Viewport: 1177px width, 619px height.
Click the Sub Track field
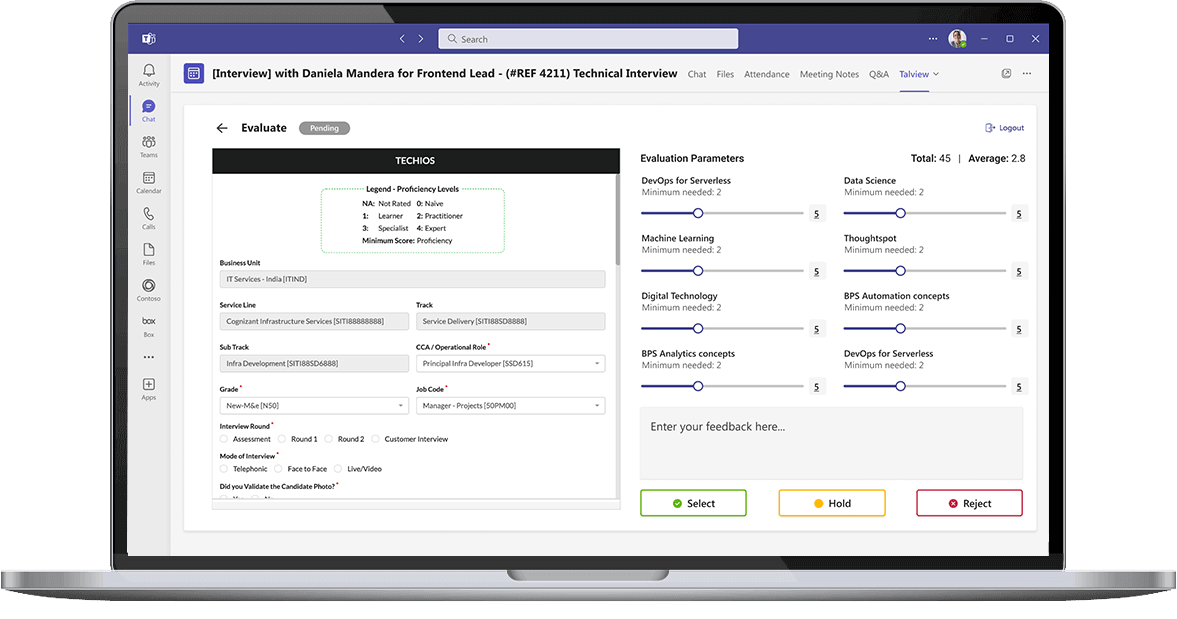pyautogui.click(x=313, y=364)
